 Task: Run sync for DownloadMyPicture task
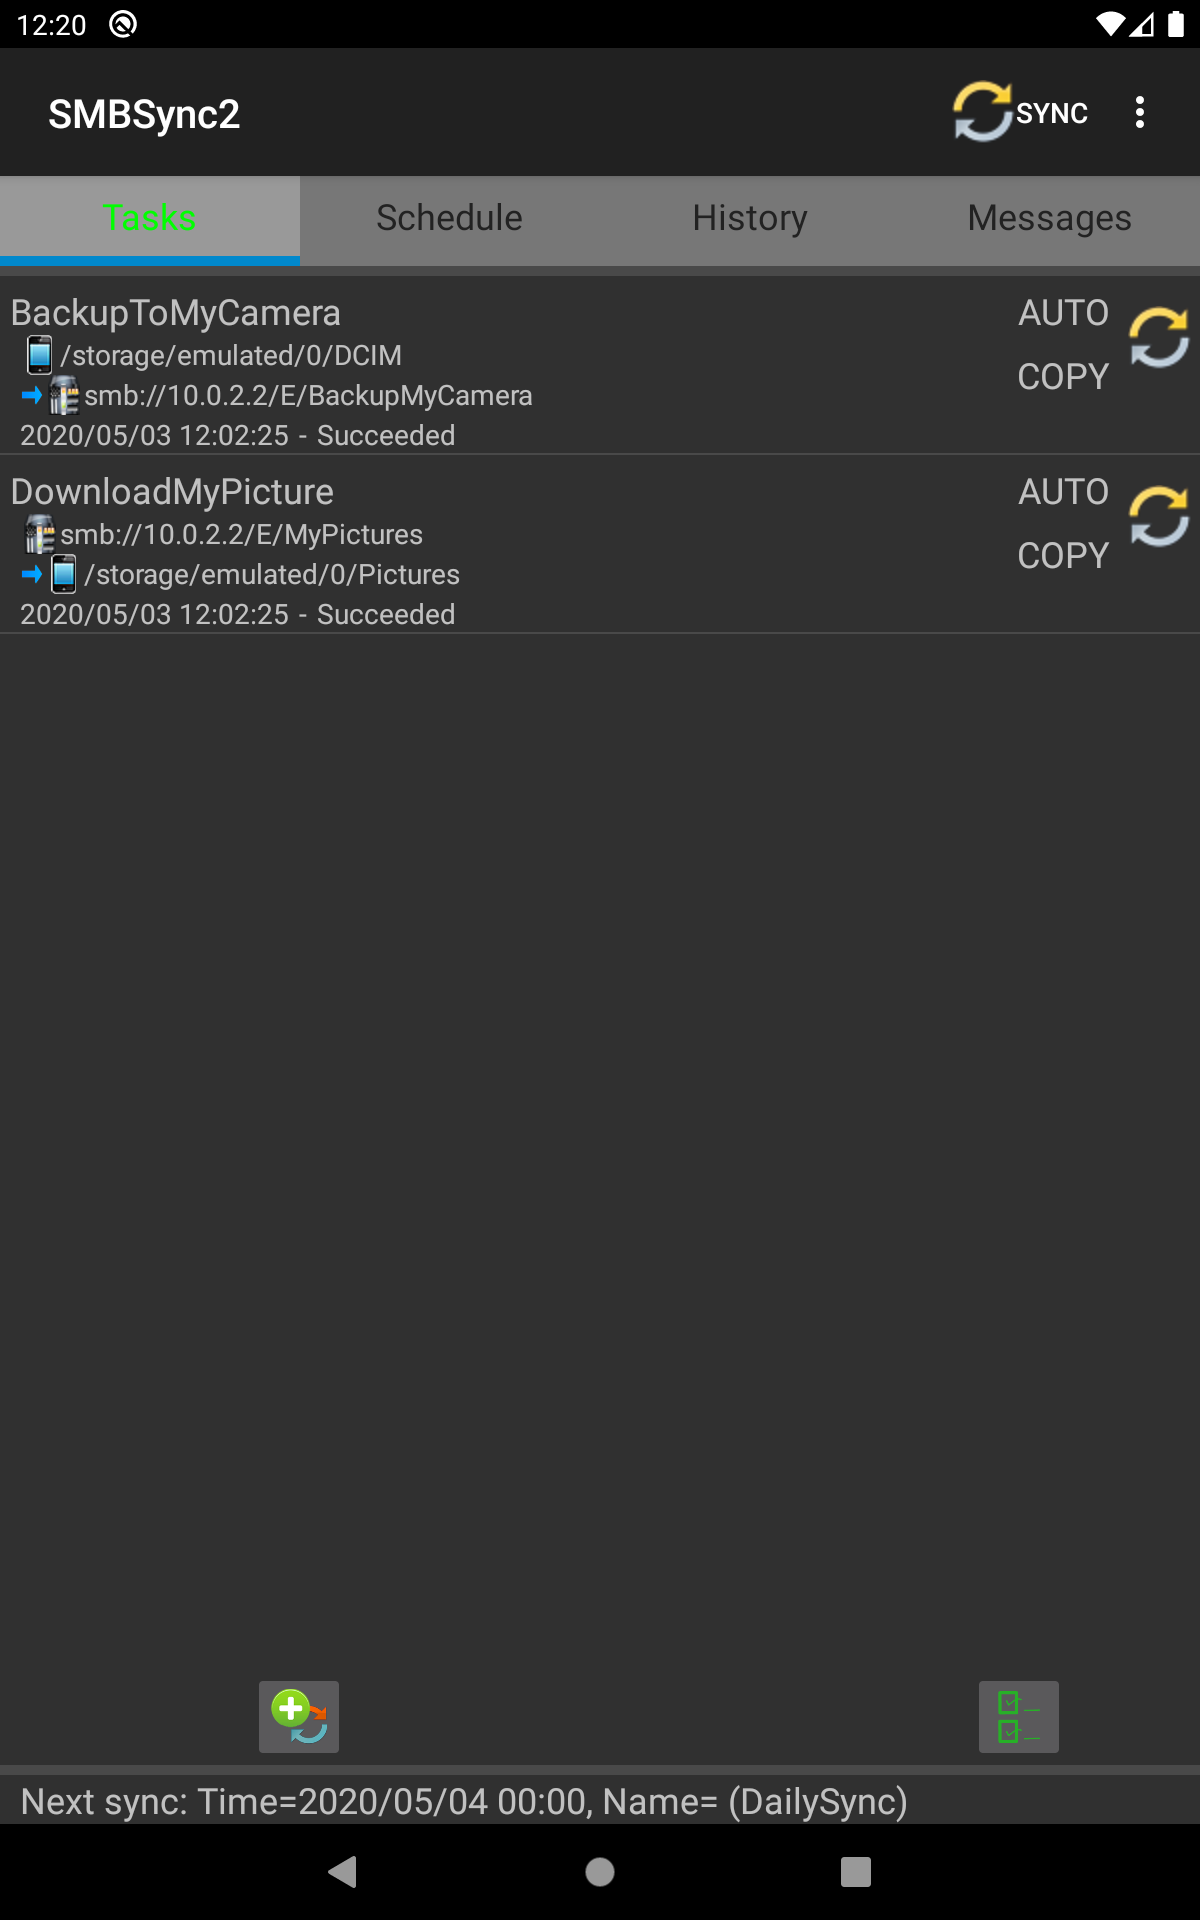[x=1159, y=517]
